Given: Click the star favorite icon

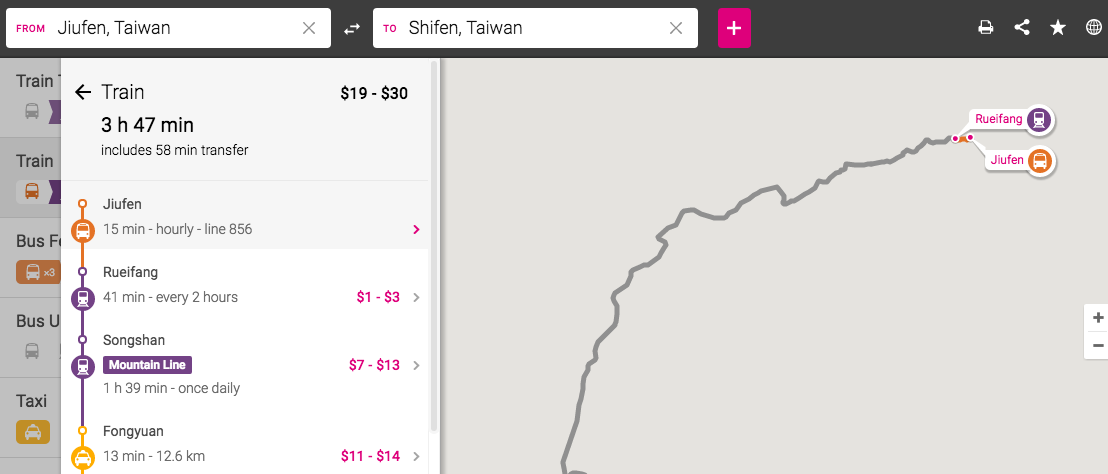Looking at the screenshot, I should 1057,28.
